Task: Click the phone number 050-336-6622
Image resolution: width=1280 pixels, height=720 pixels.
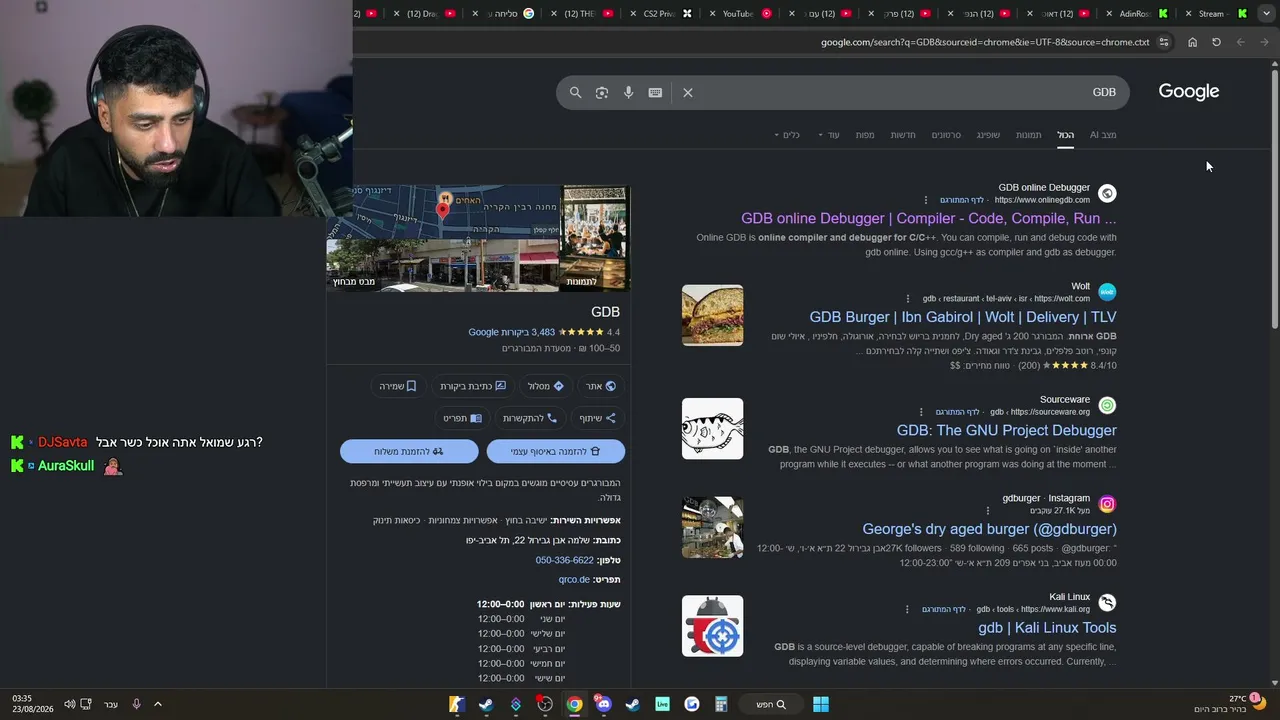Action: pos(564,560)
